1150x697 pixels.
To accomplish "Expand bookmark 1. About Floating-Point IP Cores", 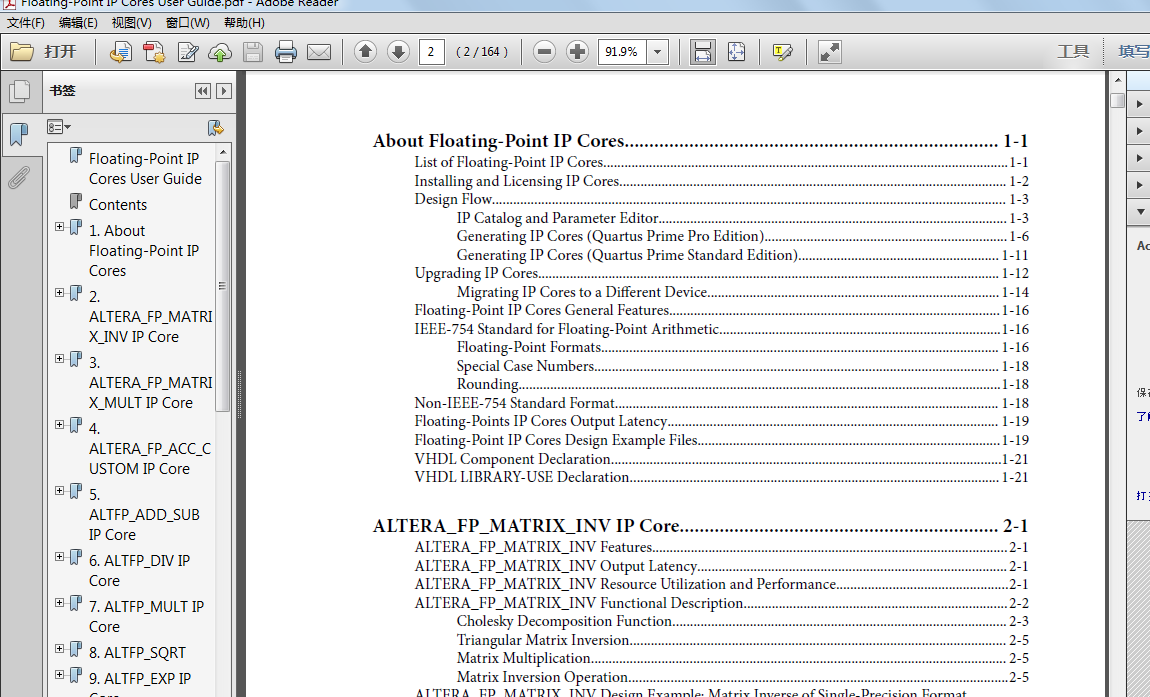I will [x=59, y=227].
